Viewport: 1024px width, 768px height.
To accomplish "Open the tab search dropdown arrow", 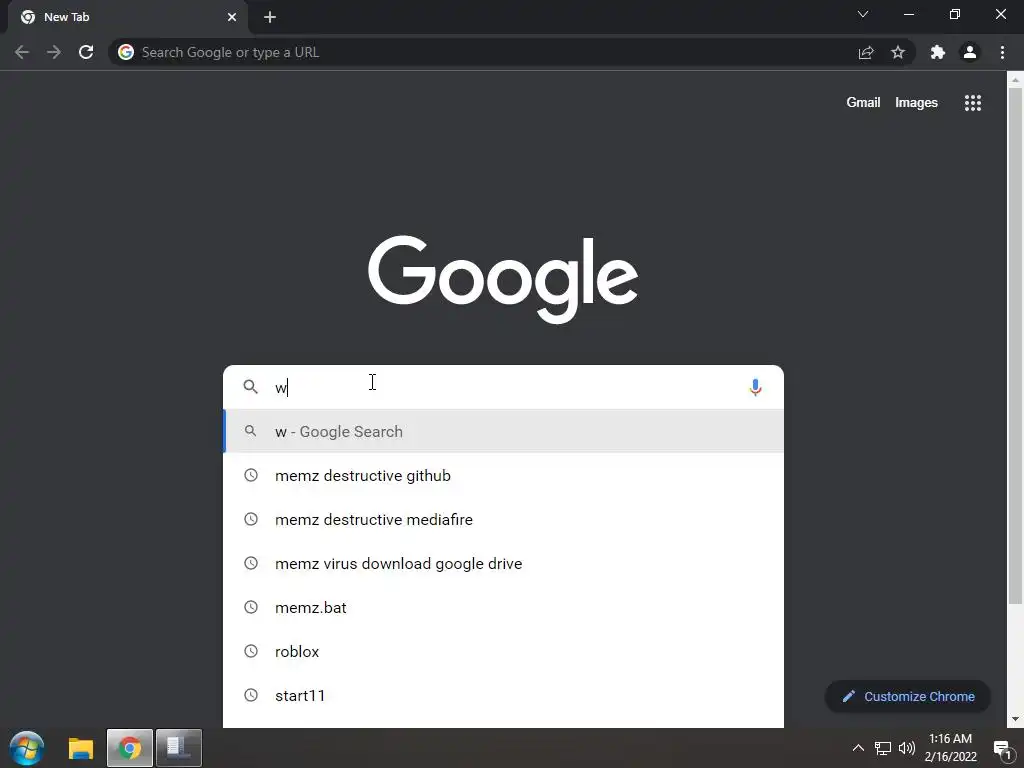I will 863,14.
